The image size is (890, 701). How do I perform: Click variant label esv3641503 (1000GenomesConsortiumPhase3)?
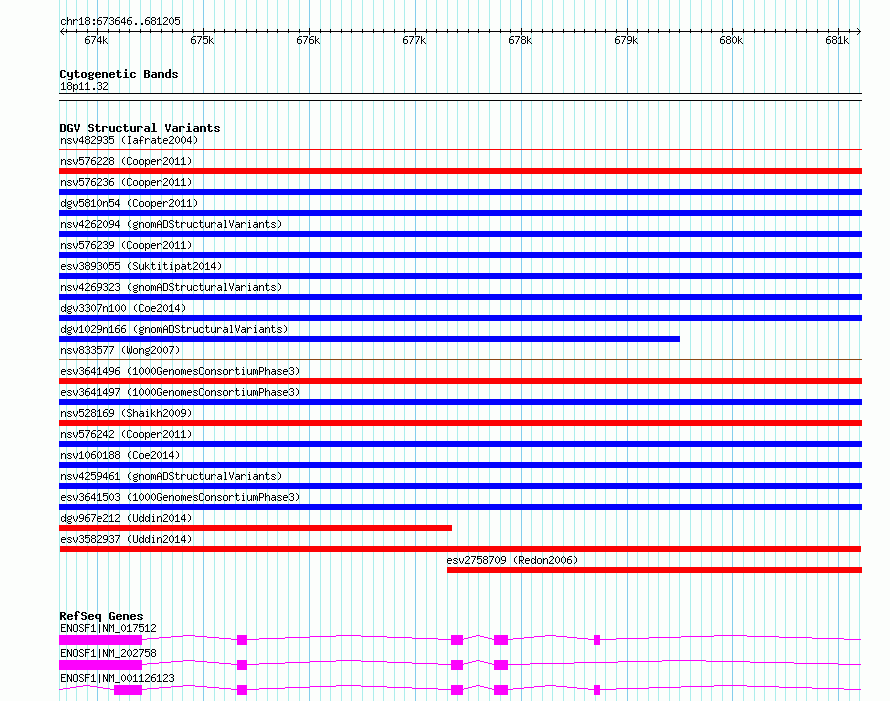(x=180, y=497)
